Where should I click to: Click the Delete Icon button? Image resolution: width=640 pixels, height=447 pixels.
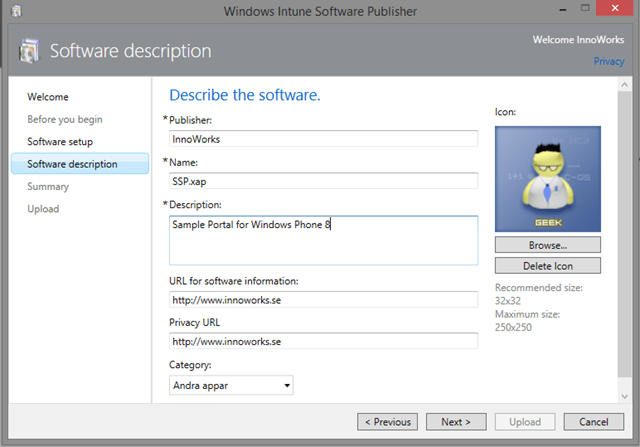point(548,266)
